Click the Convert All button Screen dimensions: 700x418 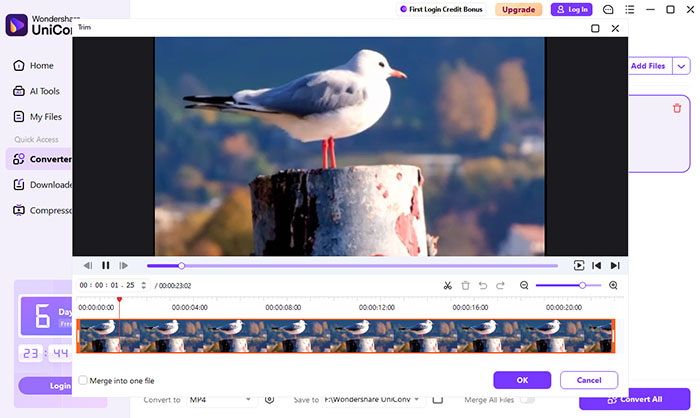coord(635,399)
